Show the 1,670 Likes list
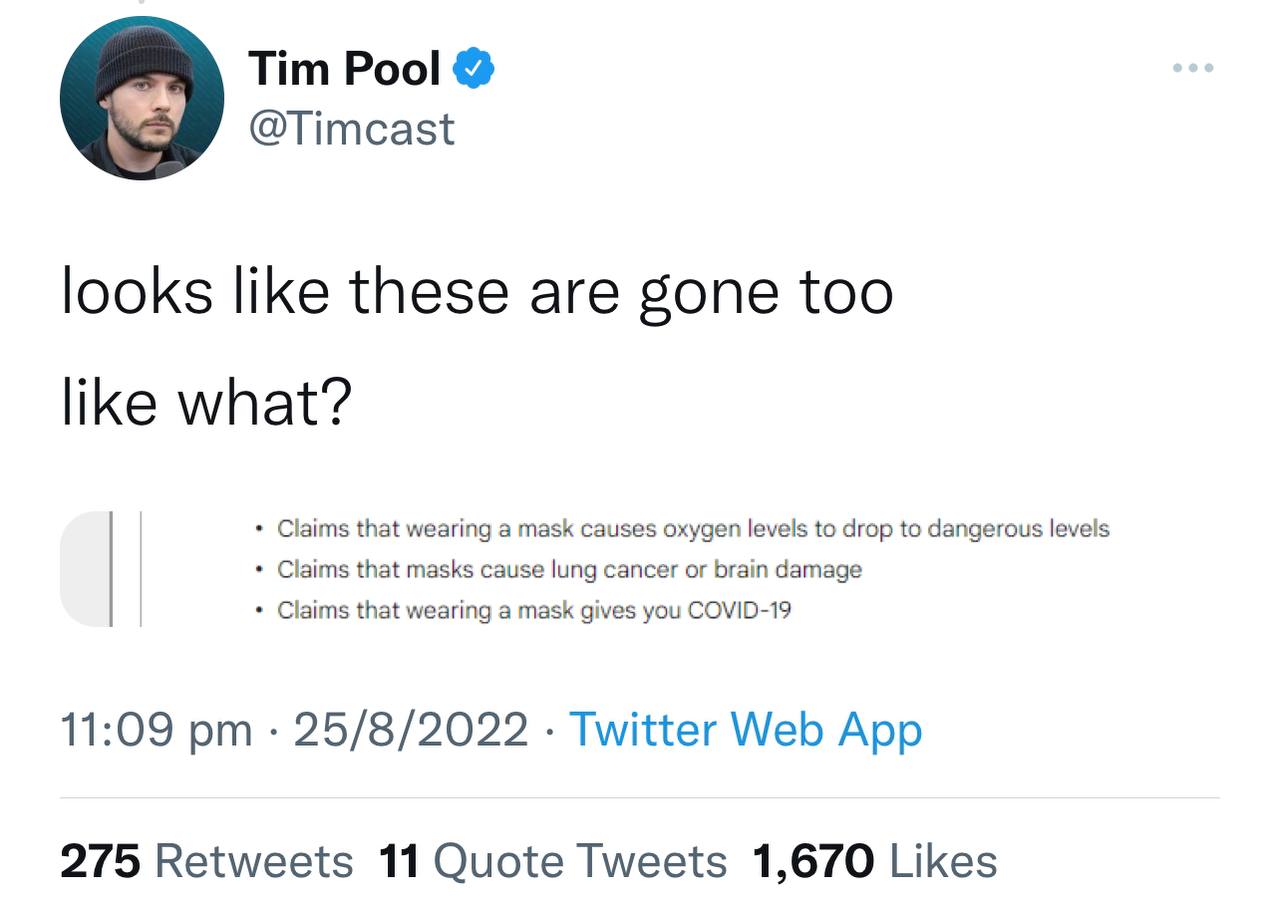Image resolution: width=1280 pixels, height=903 pixels. 875,861
